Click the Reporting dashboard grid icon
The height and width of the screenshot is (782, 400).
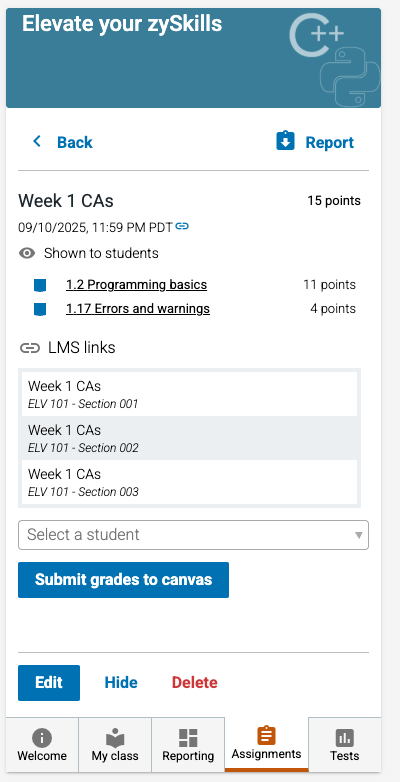pos(188,738)
